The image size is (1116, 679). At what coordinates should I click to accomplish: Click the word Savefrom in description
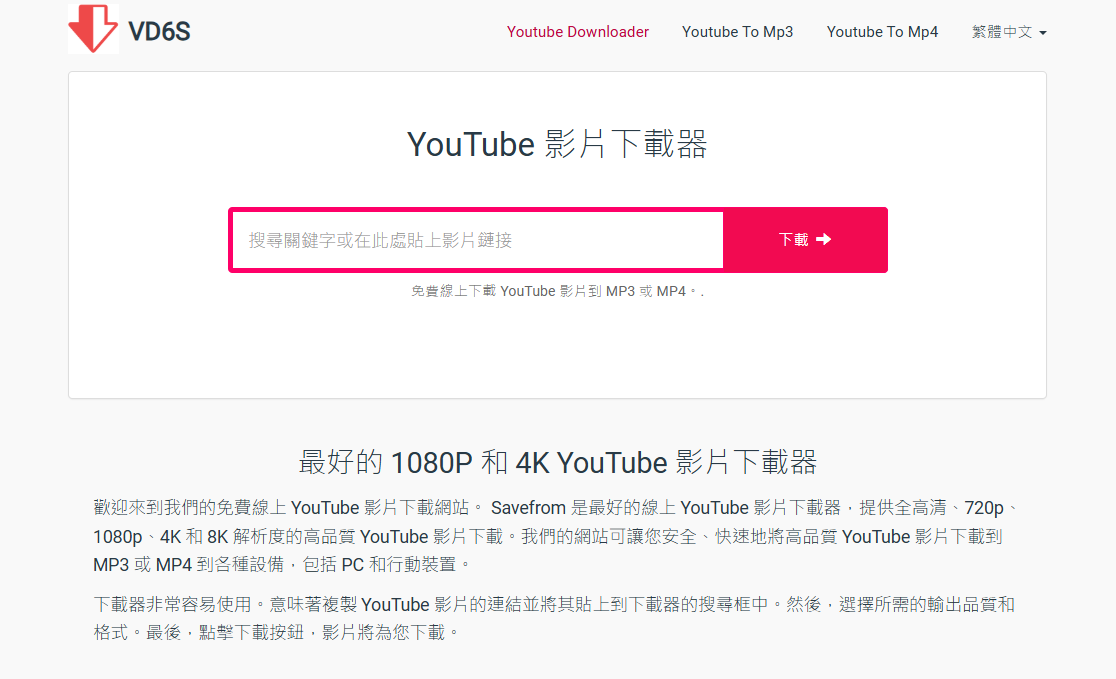tap(528, 507)
